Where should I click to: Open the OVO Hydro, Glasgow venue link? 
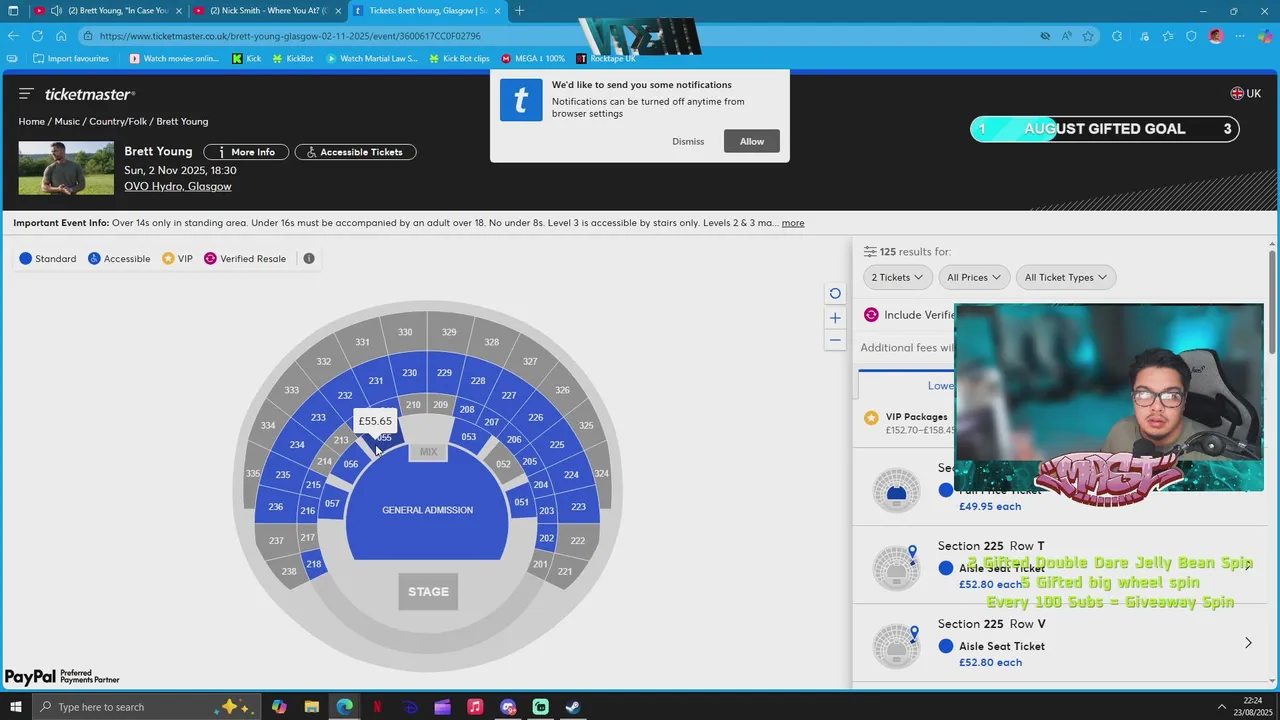tap(177, 186)
